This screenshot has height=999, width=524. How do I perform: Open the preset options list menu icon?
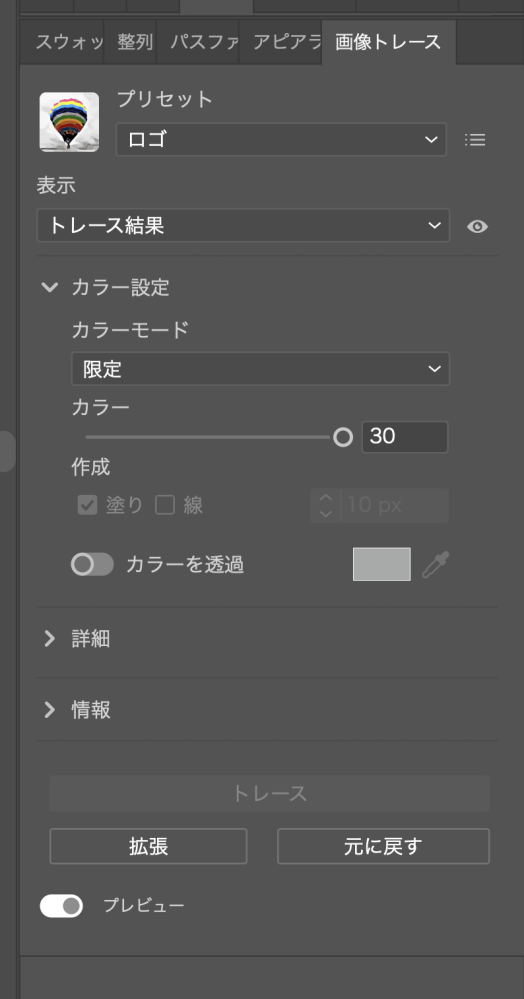tap(475, 140)
